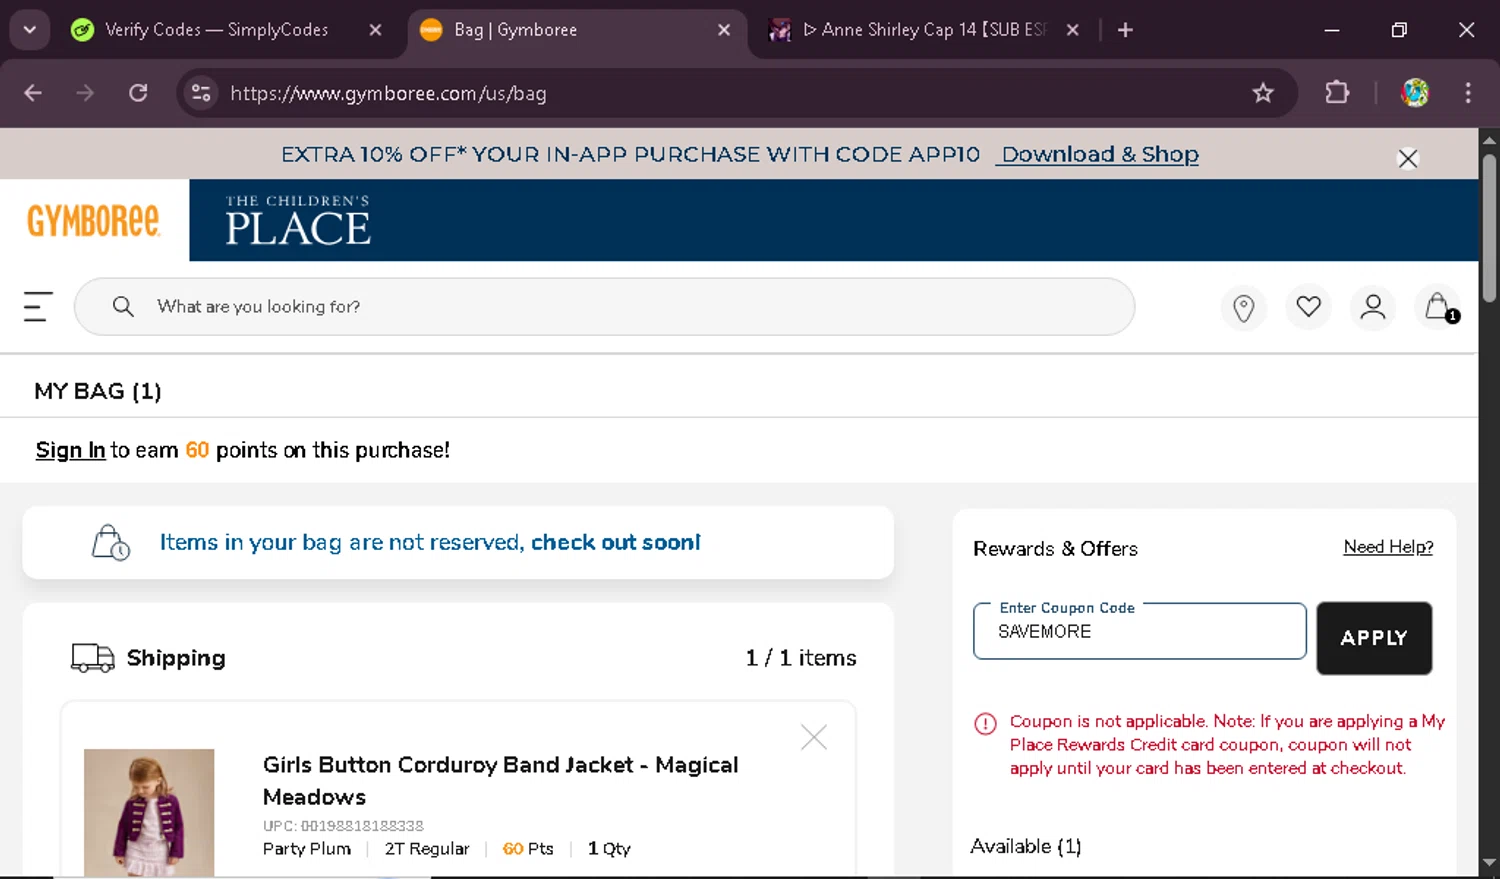This screenshot has width=1500, height=879.
Task: Click the 'Rewards & Offers' heading
Action: point(1055,549)
